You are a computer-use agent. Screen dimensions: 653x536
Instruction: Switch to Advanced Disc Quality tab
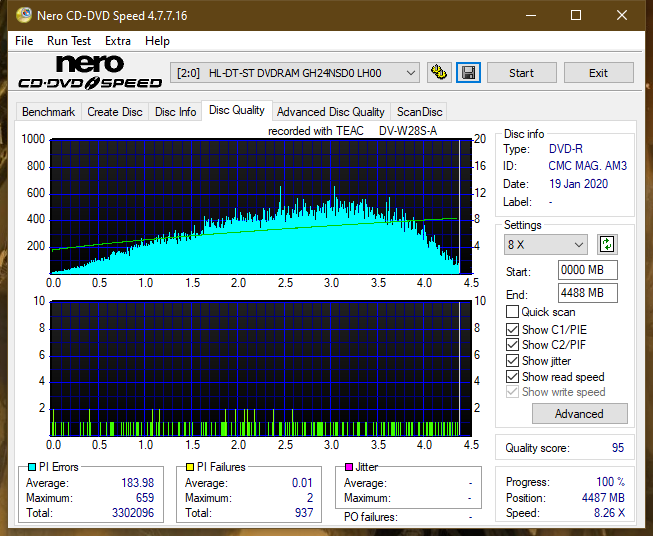331,112
